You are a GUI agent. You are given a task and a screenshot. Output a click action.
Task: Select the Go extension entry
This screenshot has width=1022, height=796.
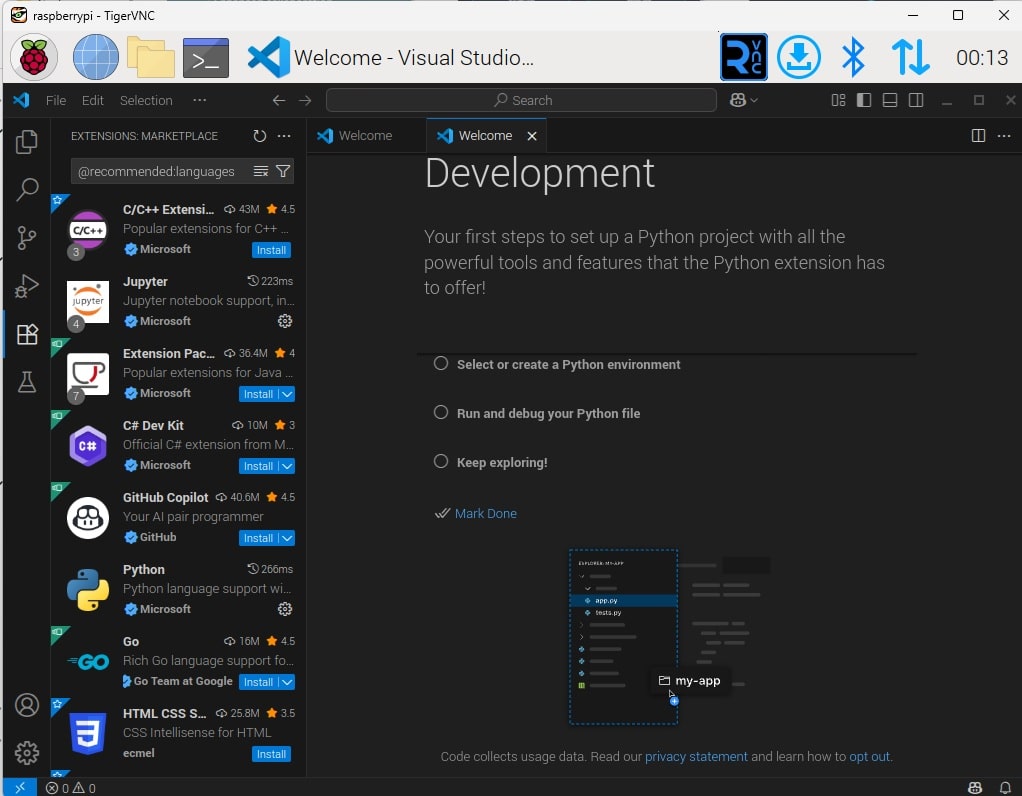(x=179, y=661)
